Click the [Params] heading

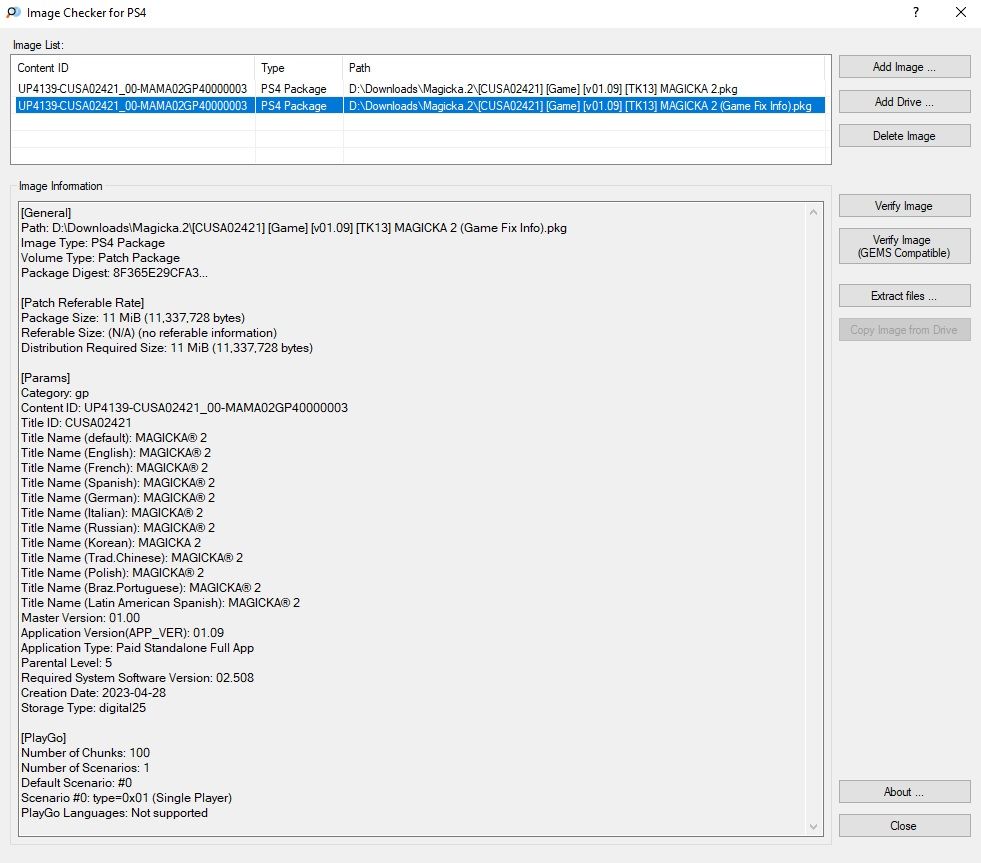pyautogui.click(x=45, y=378)
